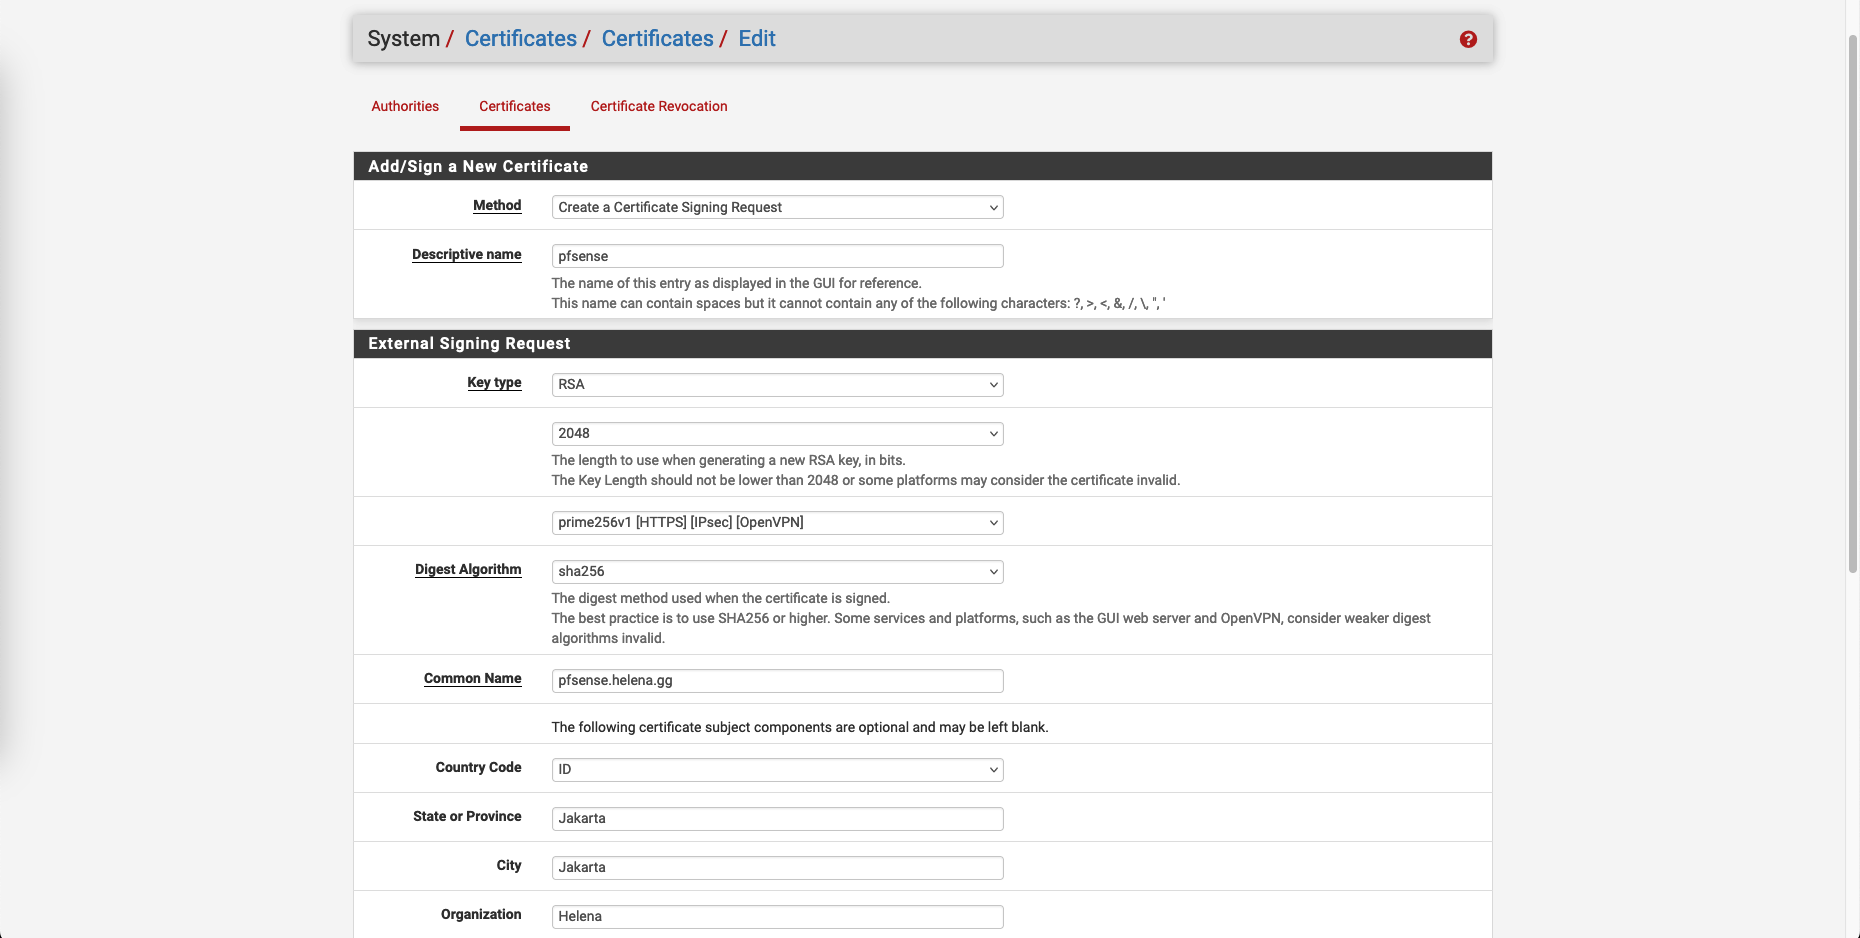
Task: Click the Edit breadcrumb link
Action: 756,39
